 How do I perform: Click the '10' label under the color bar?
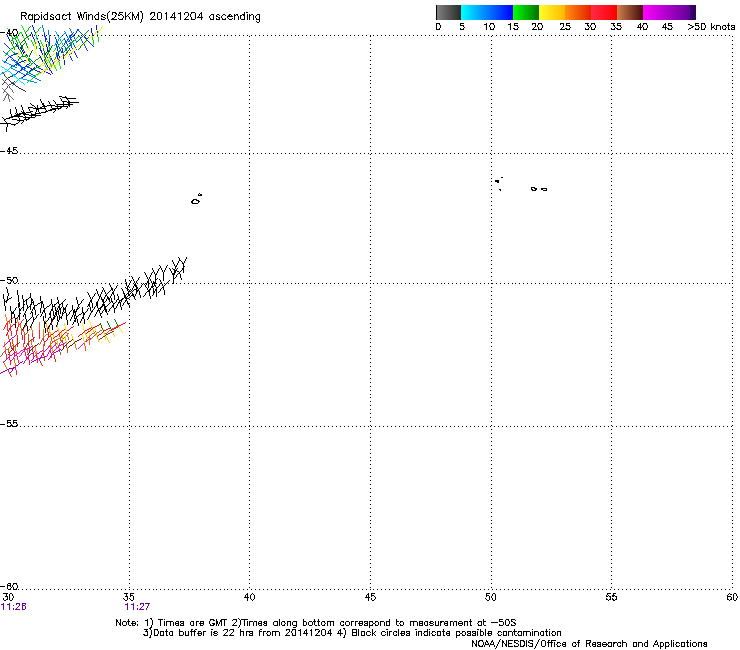pyautogui.click(x=489, y=27)
